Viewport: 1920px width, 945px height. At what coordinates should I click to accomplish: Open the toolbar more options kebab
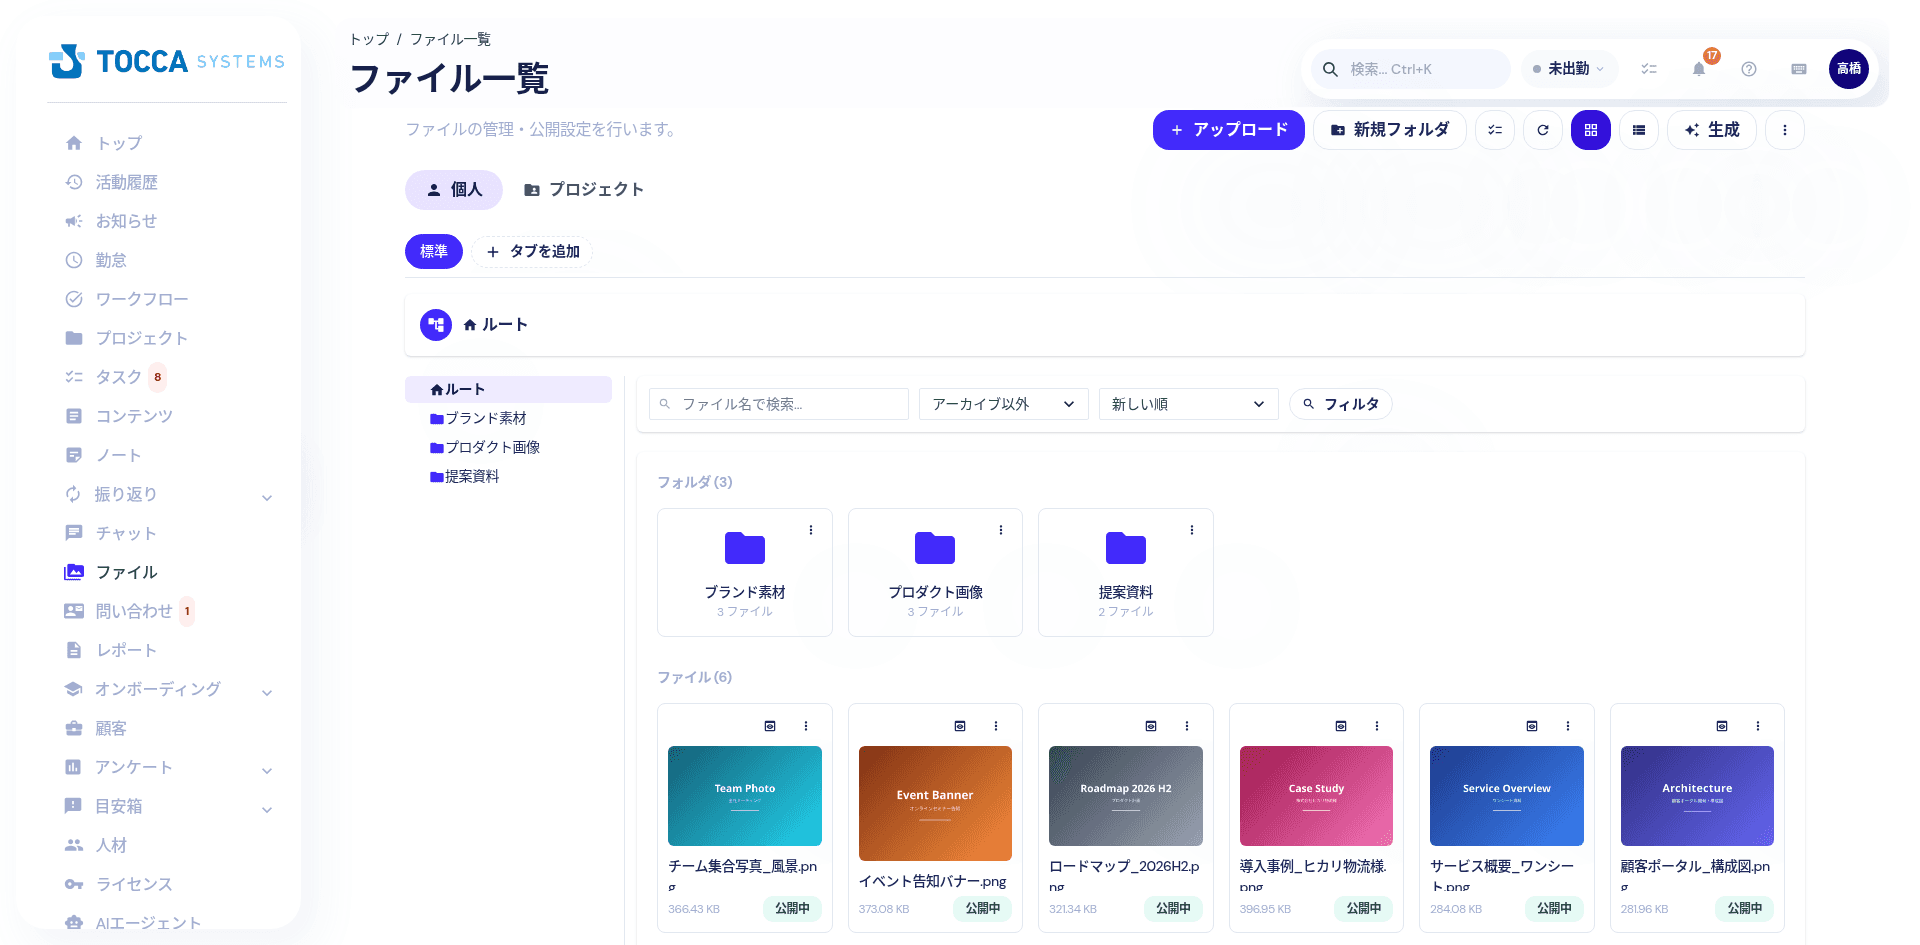(1784, 130)
